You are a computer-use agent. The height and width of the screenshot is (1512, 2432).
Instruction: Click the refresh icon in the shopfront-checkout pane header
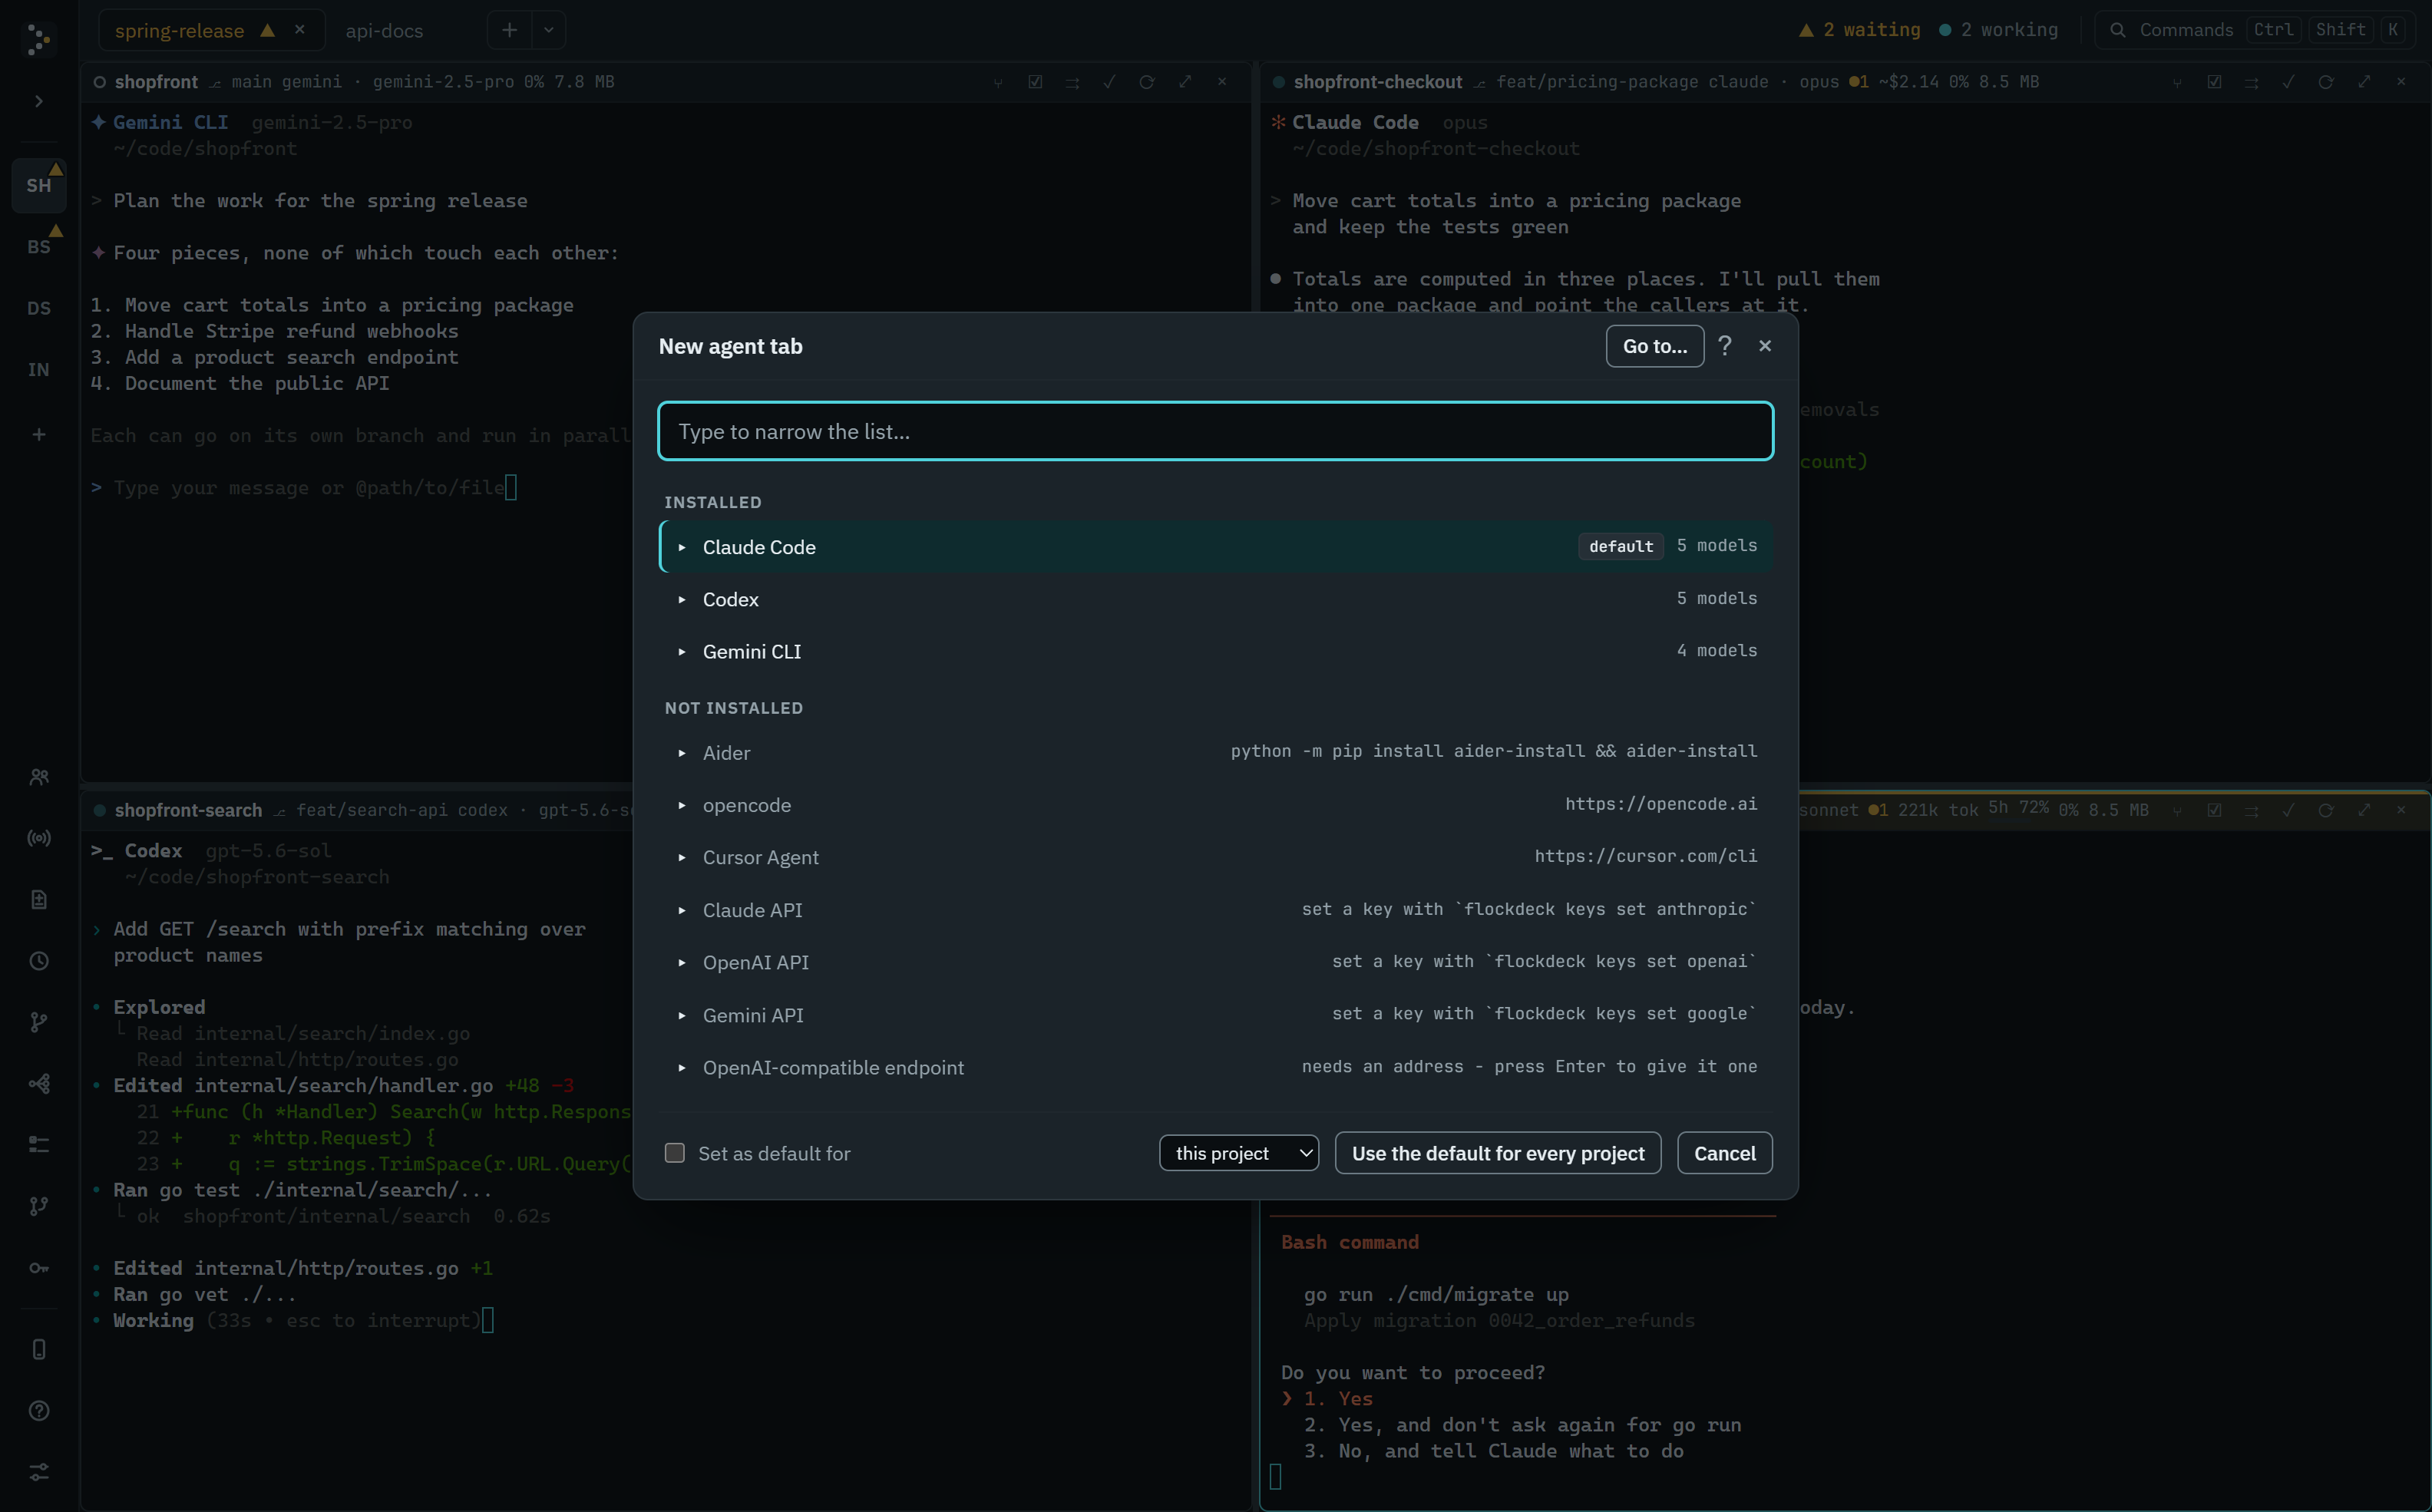[2326, 82]
